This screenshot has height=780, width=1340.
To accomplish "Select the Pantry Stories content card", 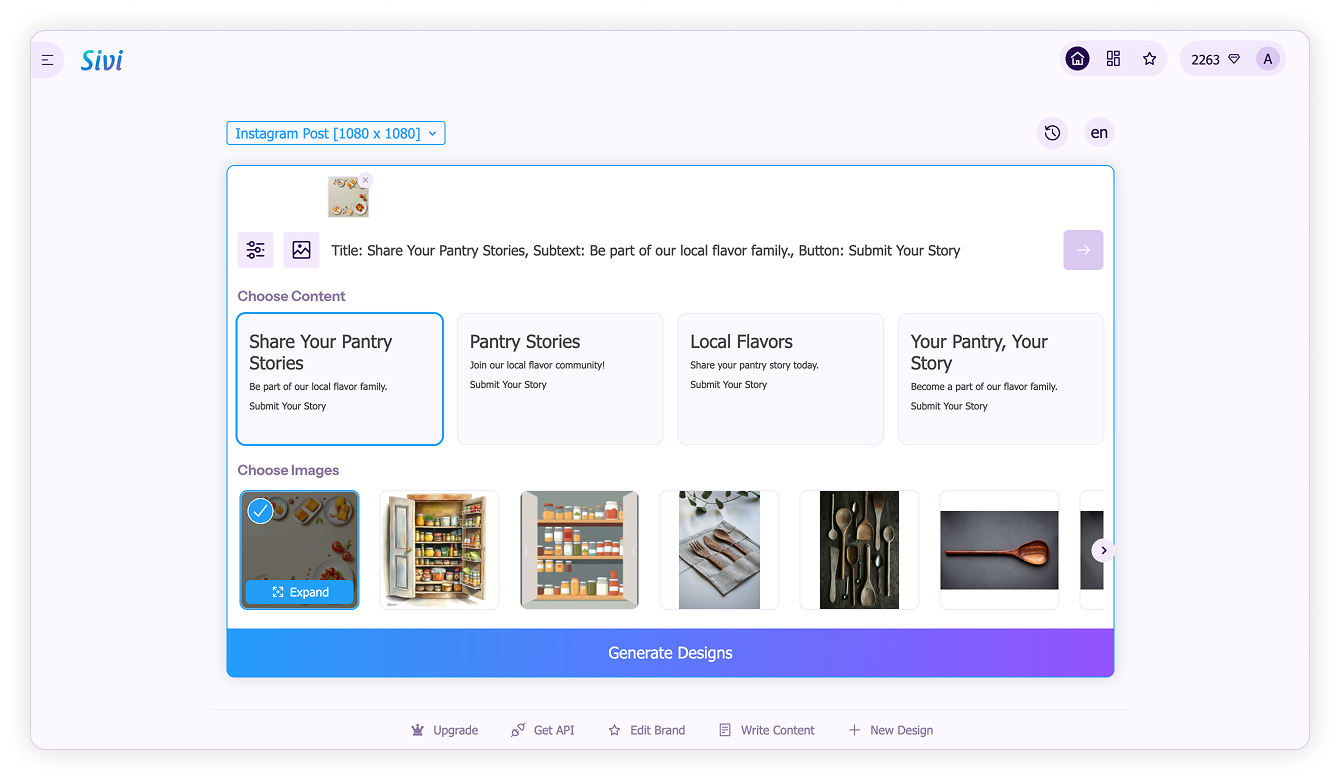I will click(x=560, y=379).
